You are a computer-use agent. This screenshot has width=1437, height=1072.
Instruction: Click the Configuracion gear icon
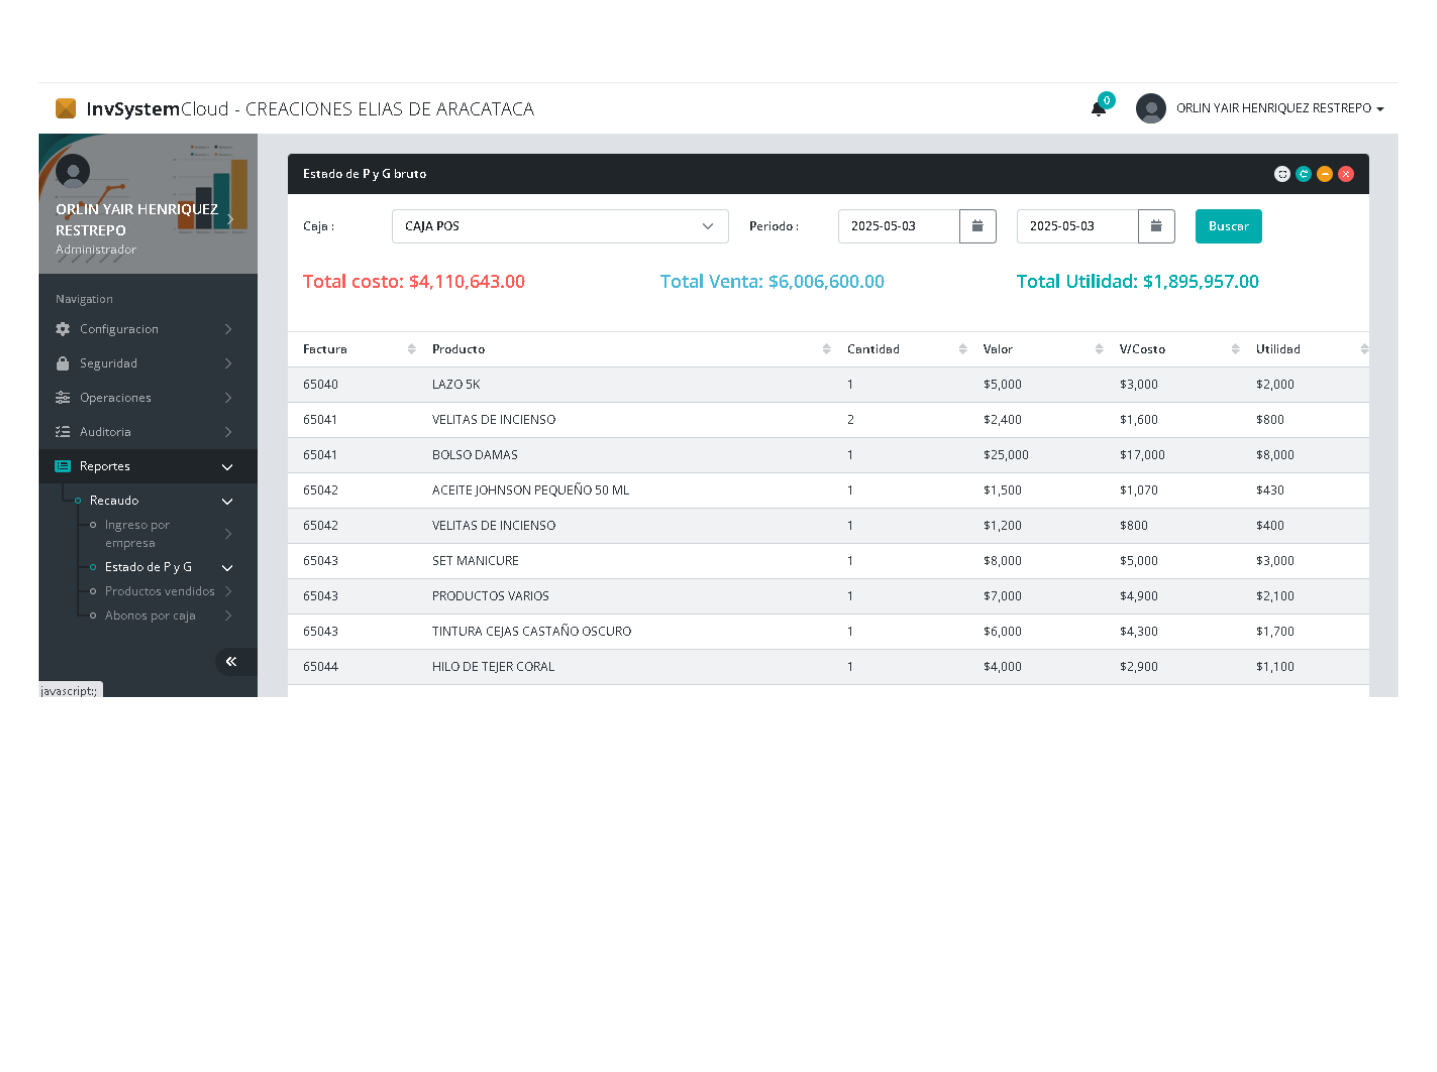[x=63, y=329]
